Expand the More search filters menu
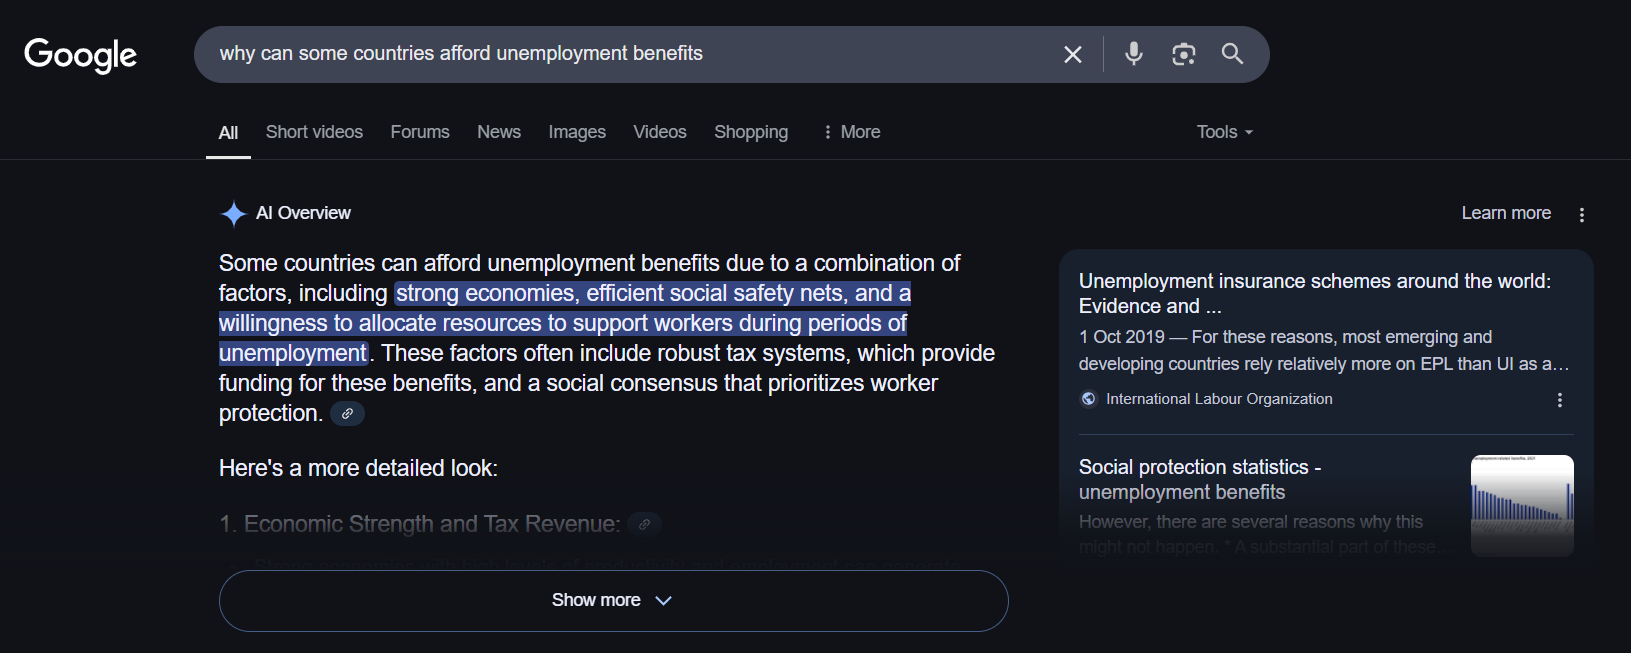Screen dimensions: 1631x653 pyautogui.click(x=851, y=132)
